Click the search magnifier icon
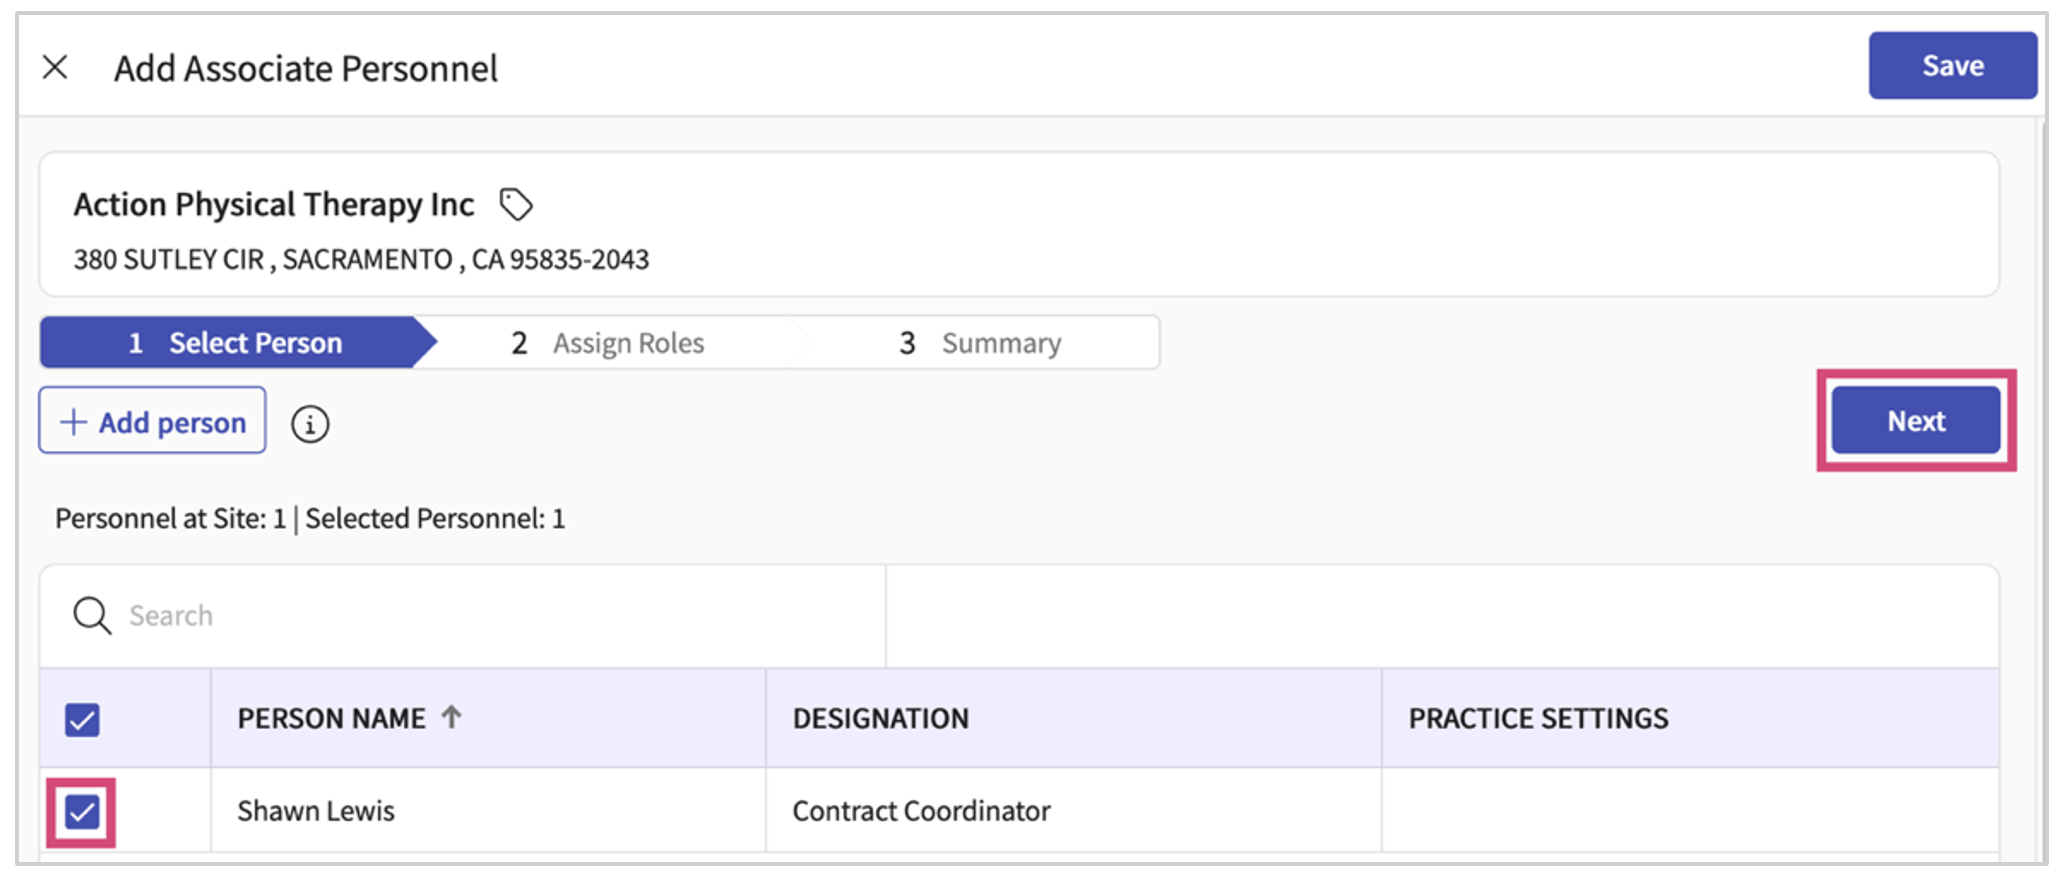 pos(92,615)
